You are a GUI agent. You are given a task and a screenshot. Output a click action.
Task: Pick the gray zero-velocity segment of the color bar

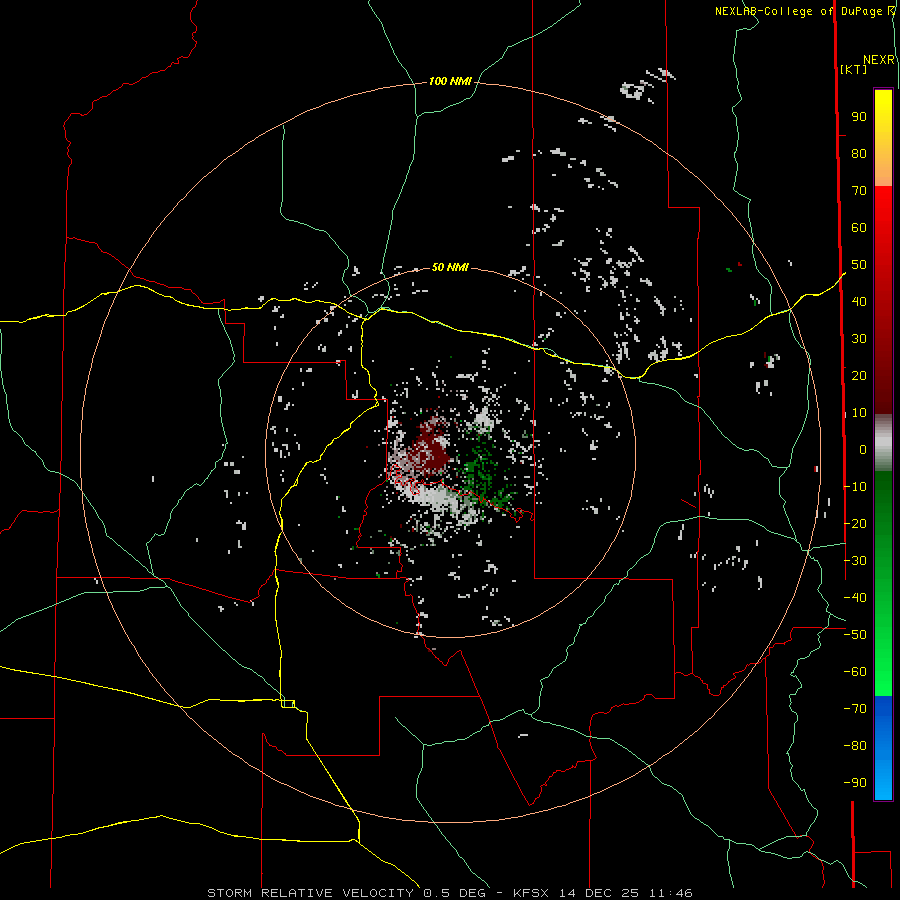click(883, 443)
